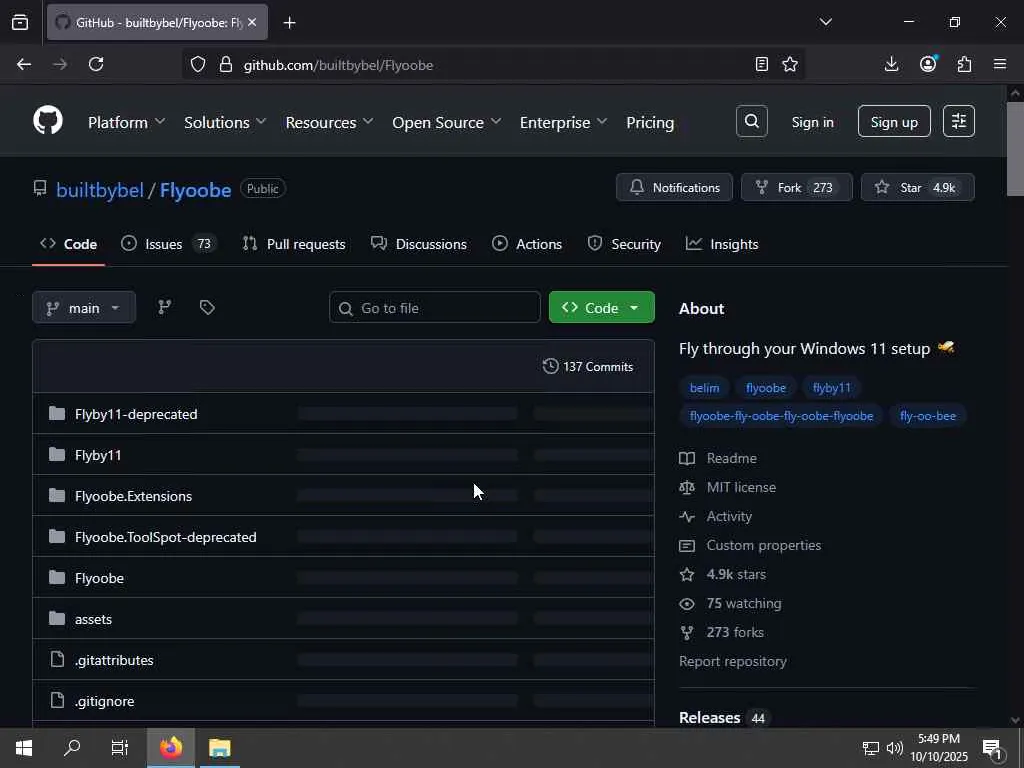Expand the Enterprise menu
This screenshot has width=1024, height=768.
point(563,122)
